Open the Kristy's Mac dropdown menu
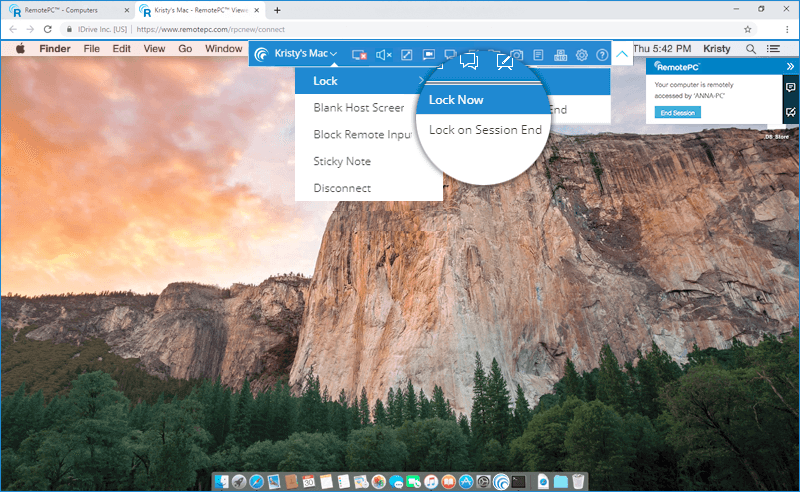Viewport: 800px width, 492px height. coord(307,54)
